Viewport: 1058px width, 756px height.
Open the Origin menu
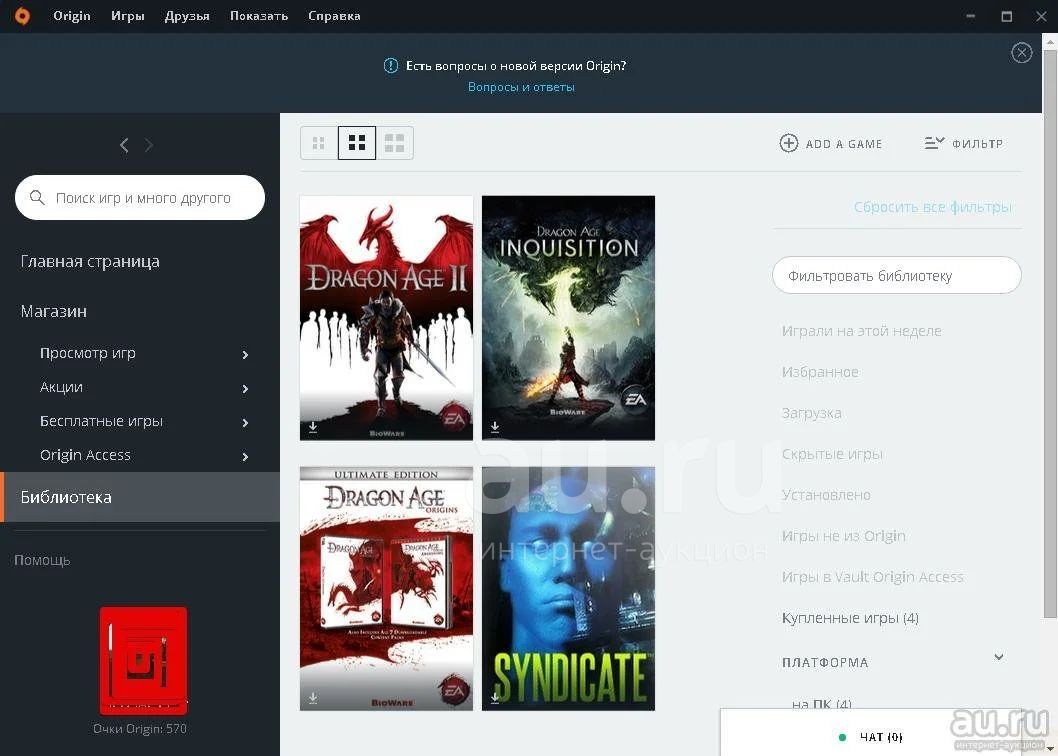click(x=72, y=16)
